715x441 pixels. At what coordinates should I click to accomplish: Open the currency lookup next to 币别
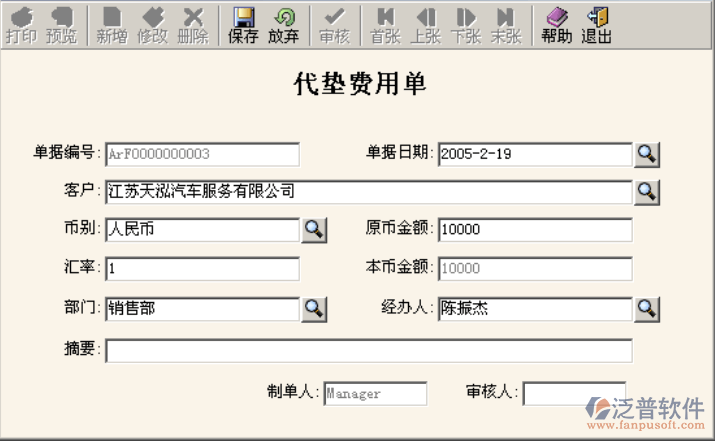pos(315,229)
